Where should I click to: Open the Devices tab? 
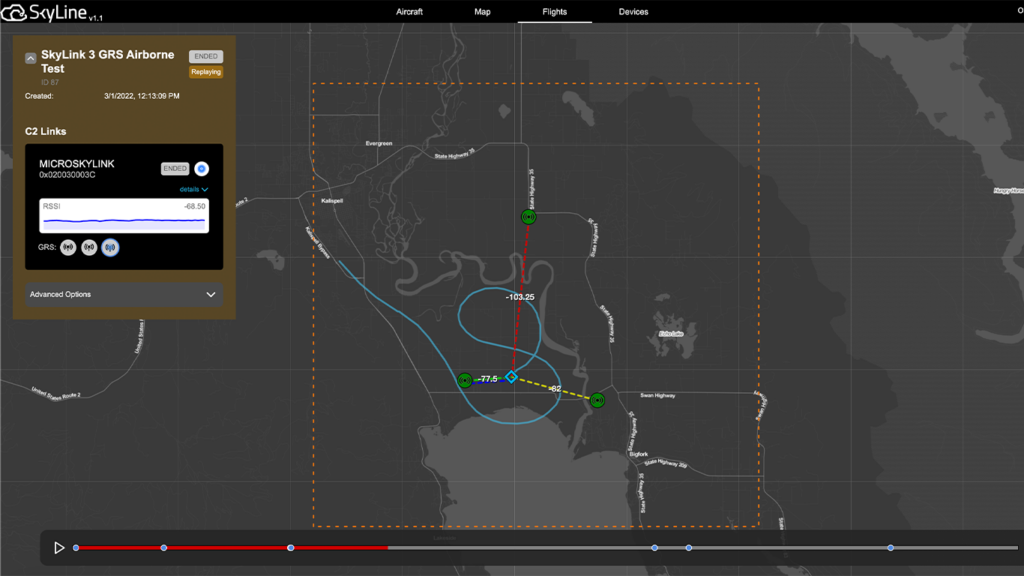(633, 12)
